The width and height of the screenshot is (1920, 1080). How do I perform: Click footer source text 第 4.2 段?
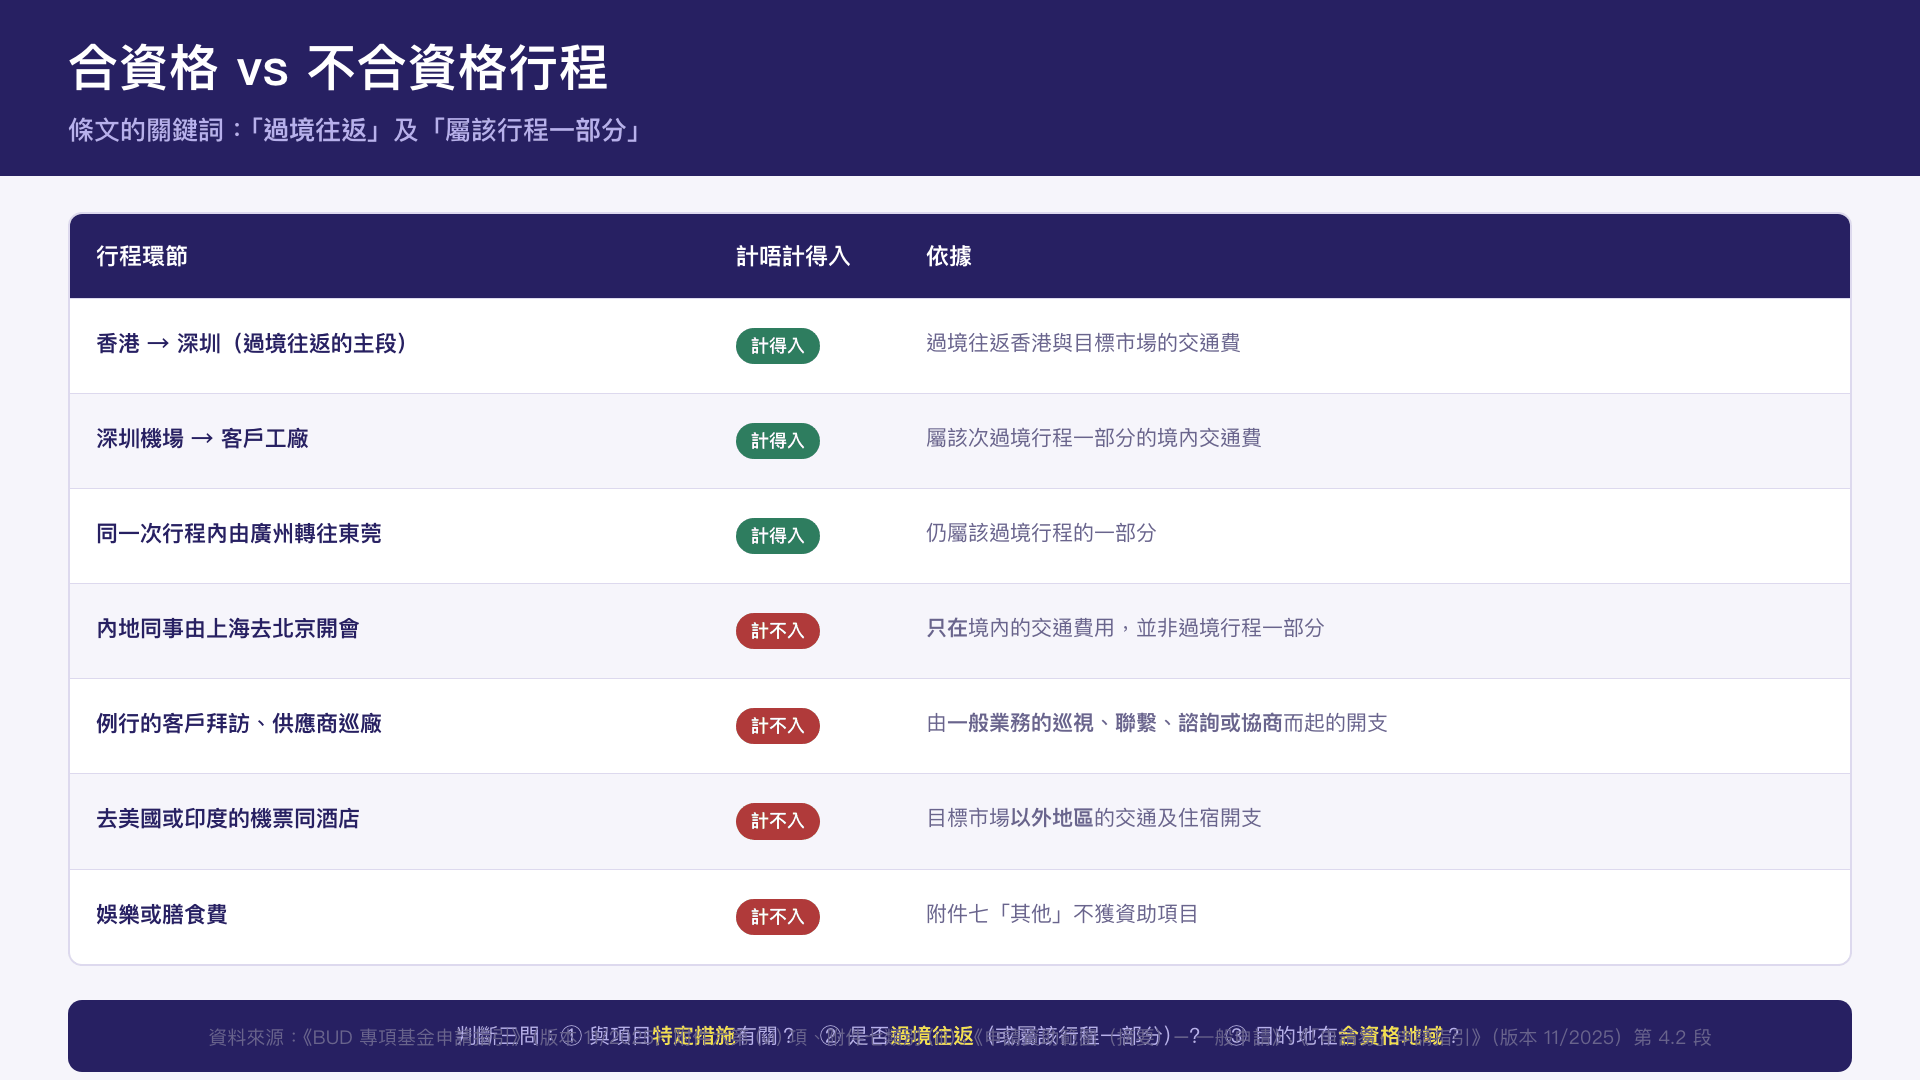tap(1672, 1037)
